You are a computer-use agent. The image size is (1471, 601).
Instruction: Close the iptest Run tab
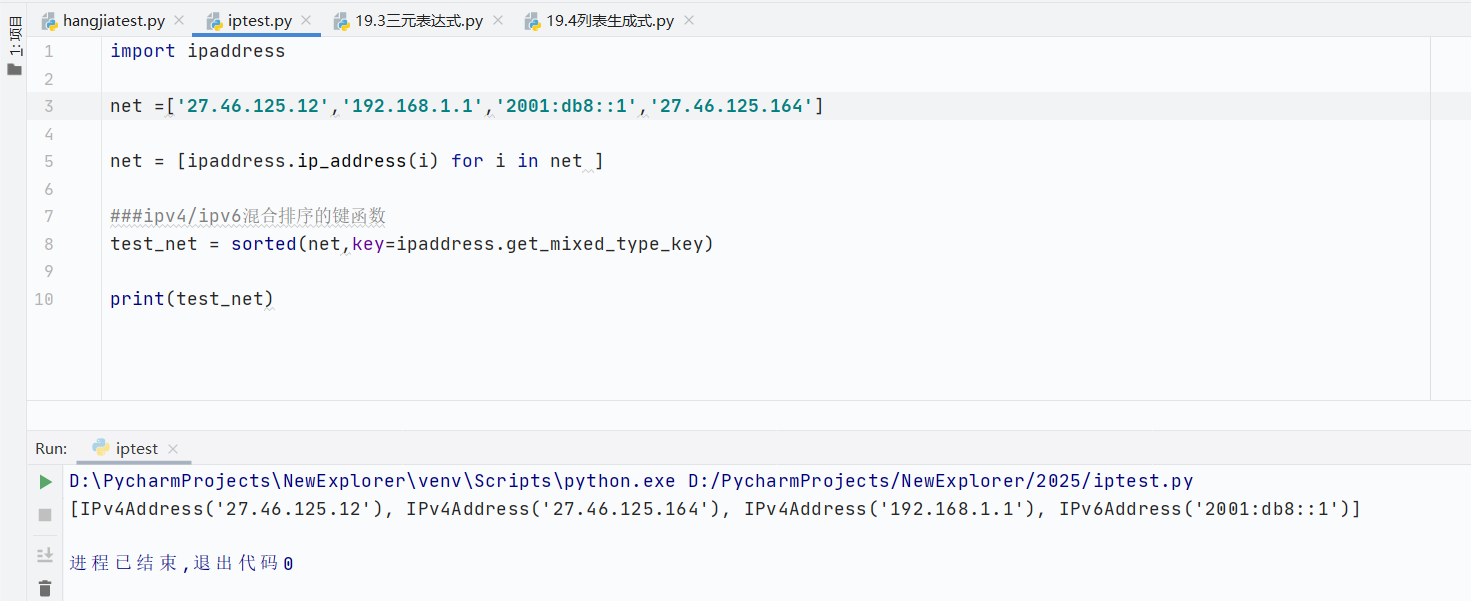(x=172, y=449)
